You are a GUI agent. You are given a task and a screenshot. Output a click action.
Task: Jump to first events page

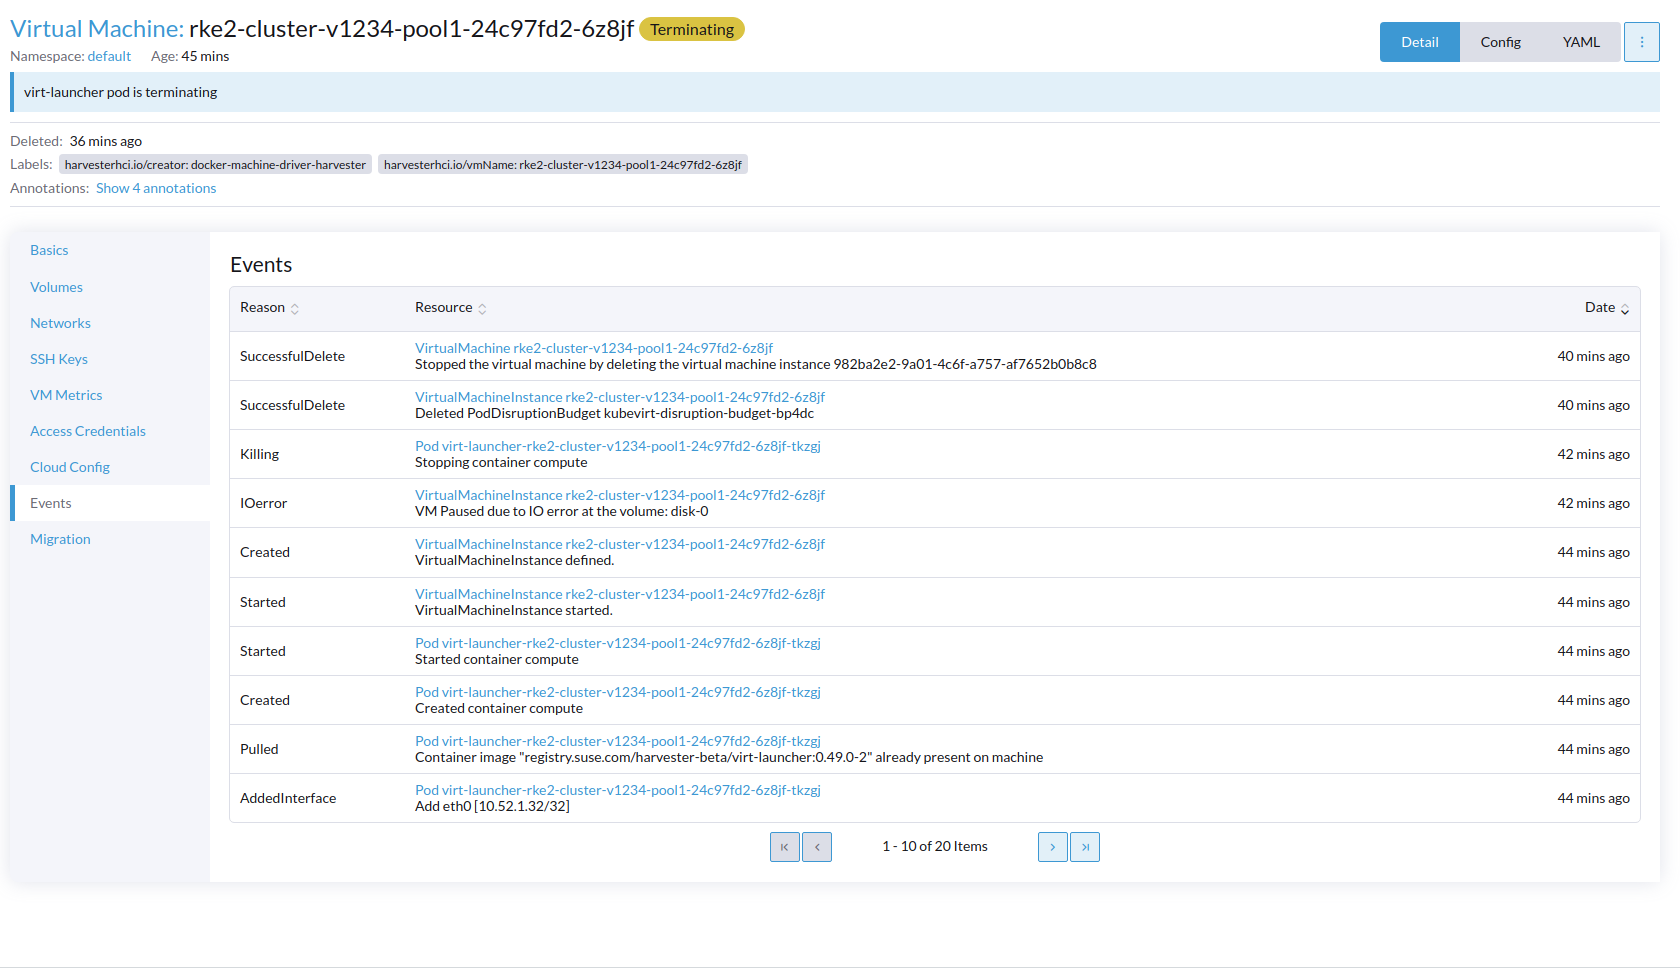coord(784,846)
